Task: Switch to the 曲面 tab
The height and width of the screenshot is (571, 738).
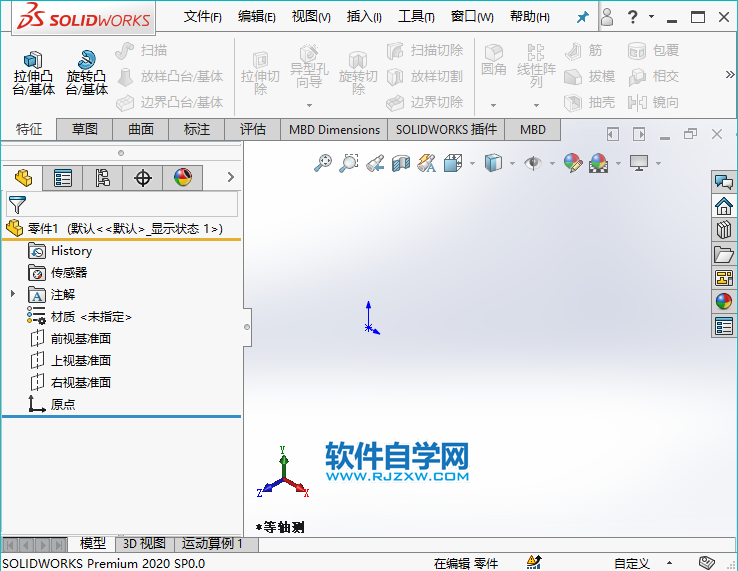Action: coord(141,129)
